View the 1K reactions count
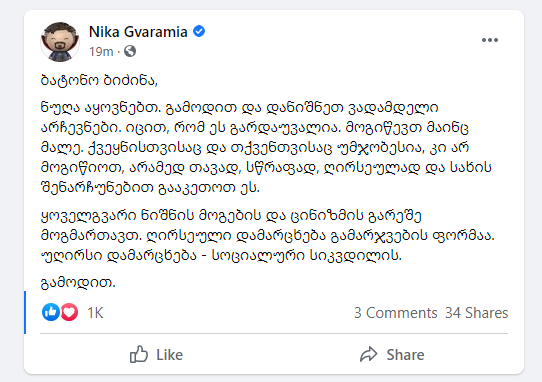This screenshot has width=542, height=382. tap(95, 313)
